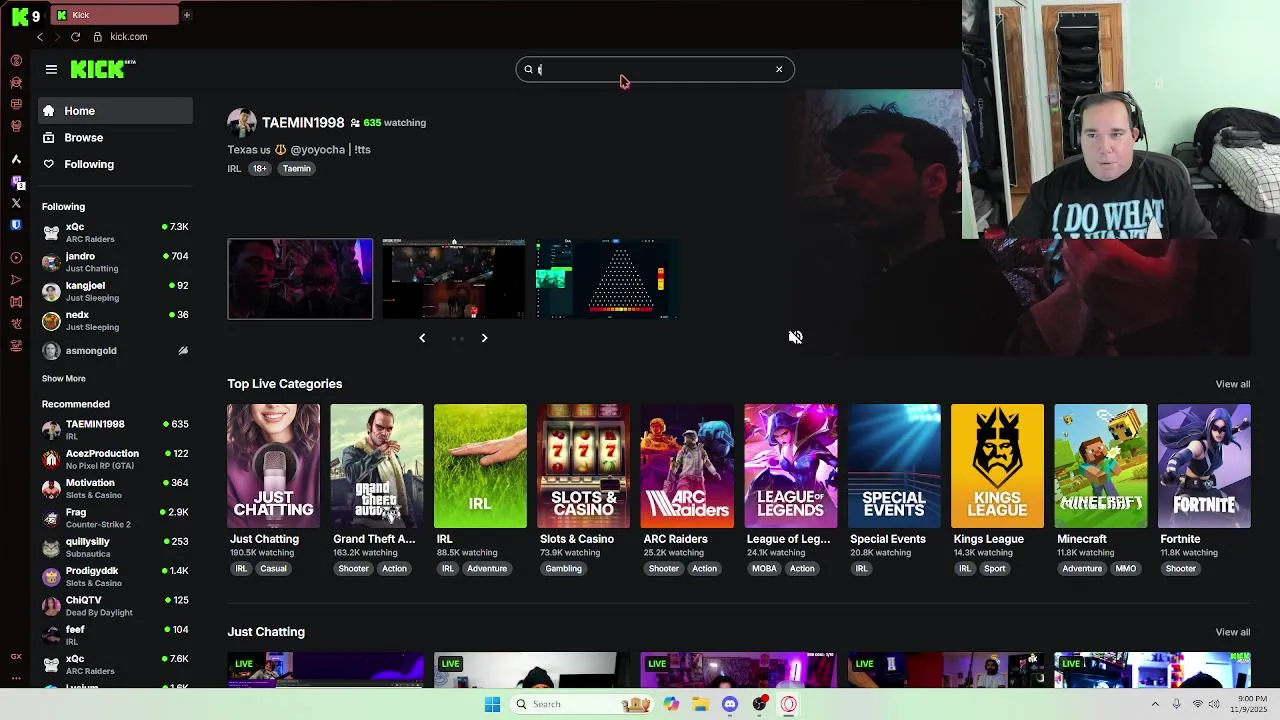The height and width of the screenshot is (720, 1280).
Task: Click the Kick beta logo
Action: coord(103,69)
